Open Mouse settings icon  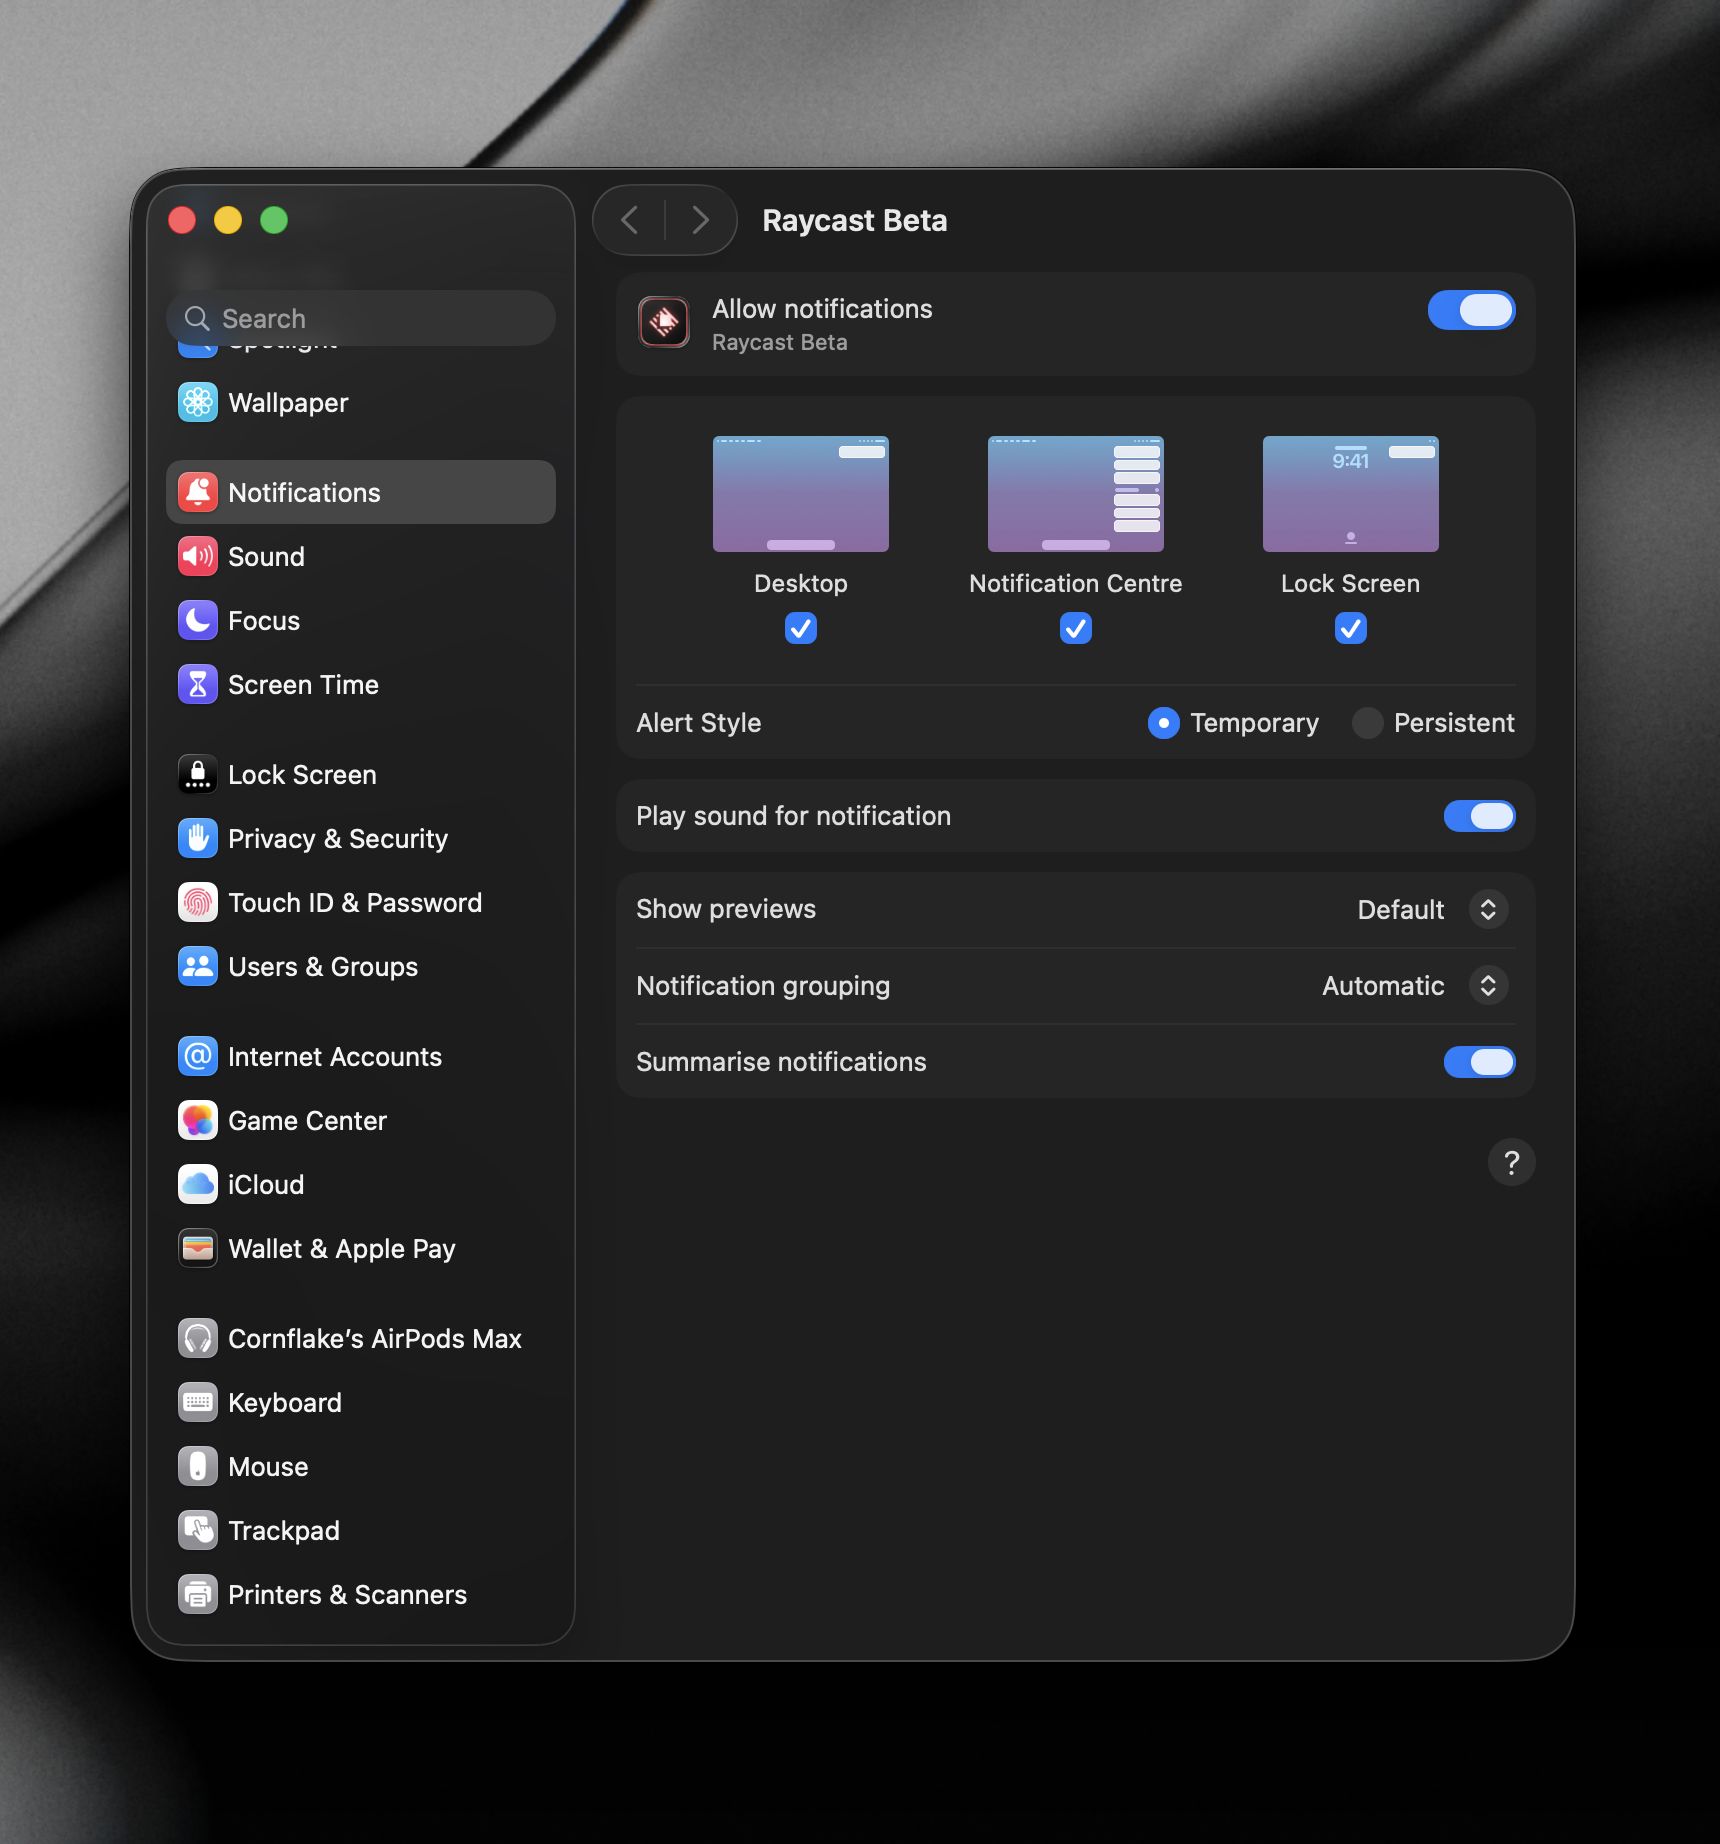(198, 1467)
